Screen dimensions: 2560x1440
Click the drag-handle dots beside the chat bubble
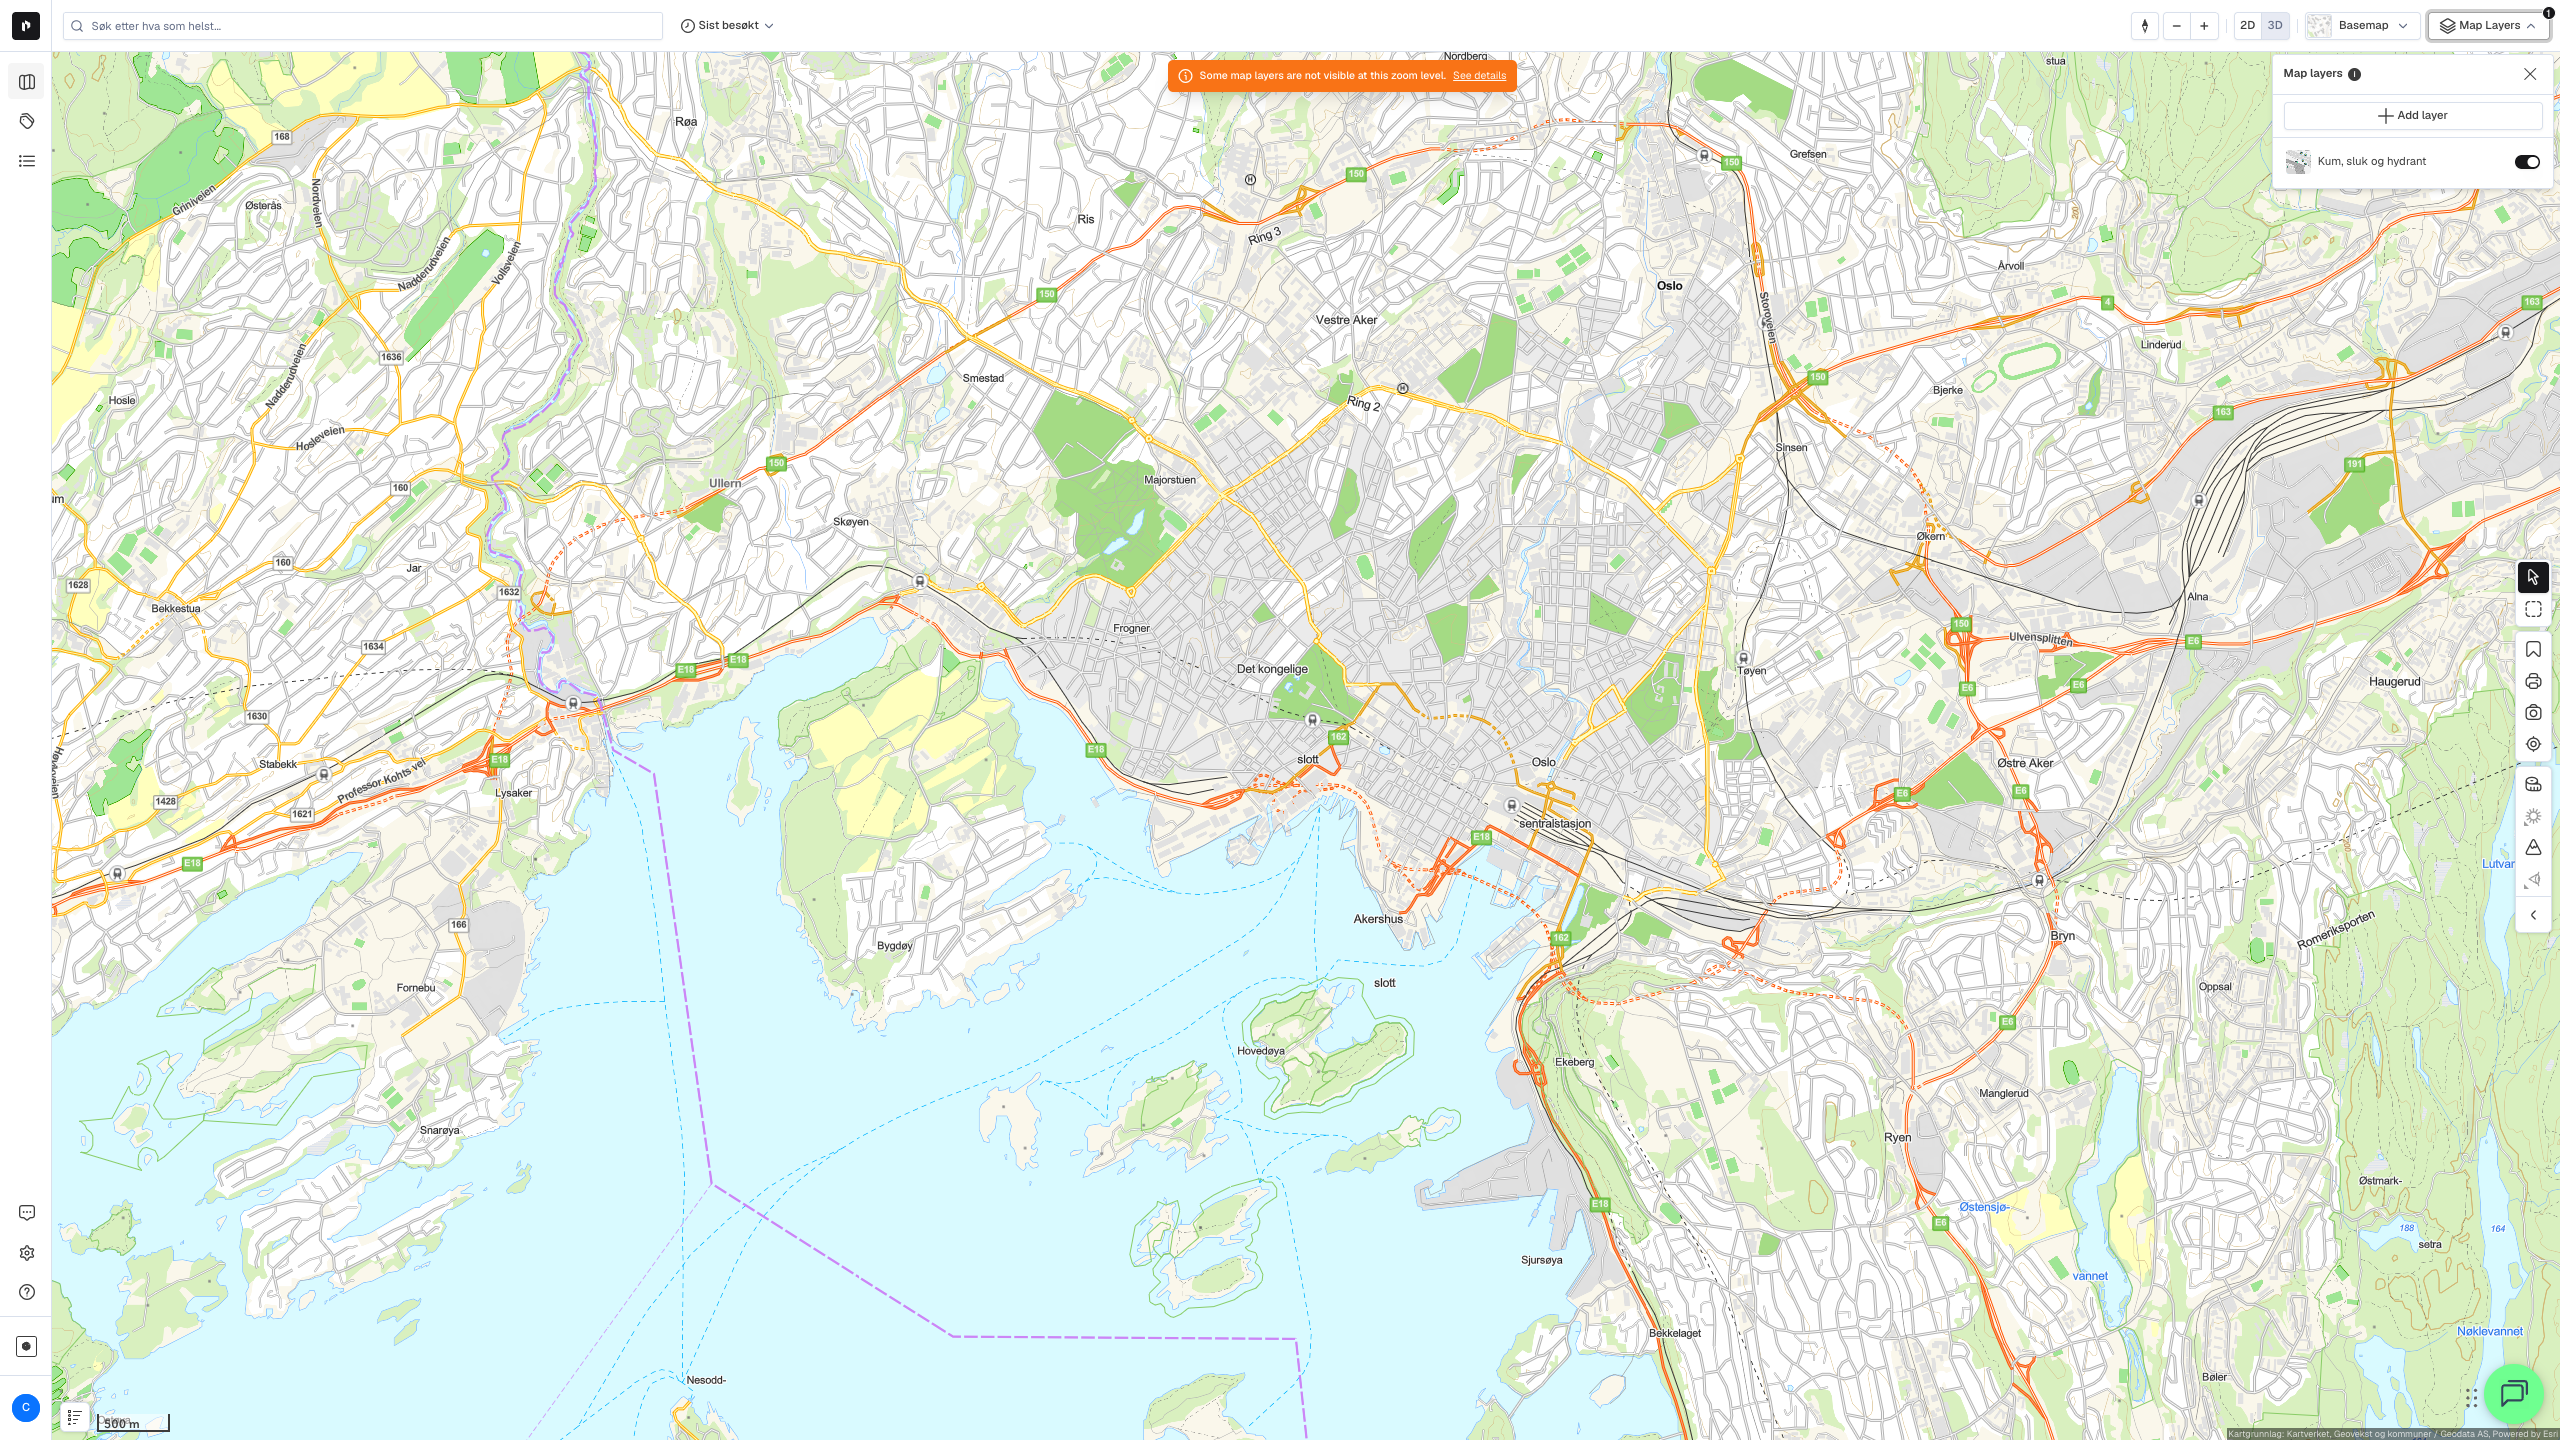click(x=2471, y=1397)
